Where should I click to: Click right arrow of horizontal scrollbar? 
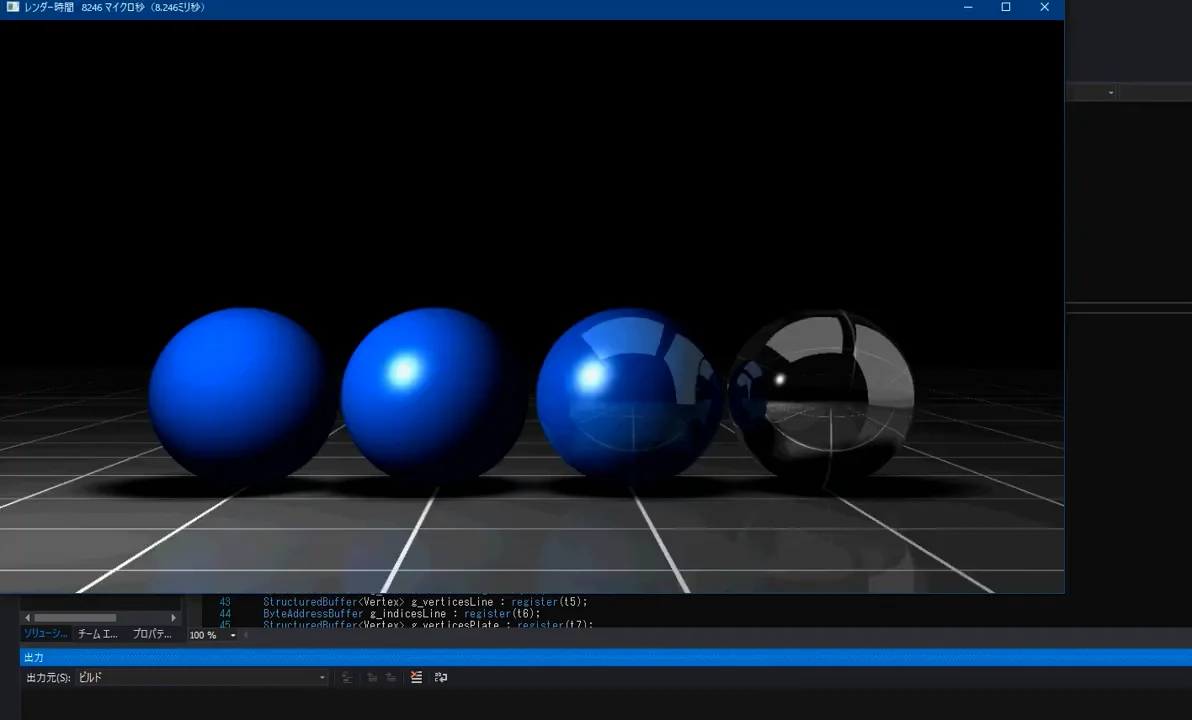tap(173, 618)
